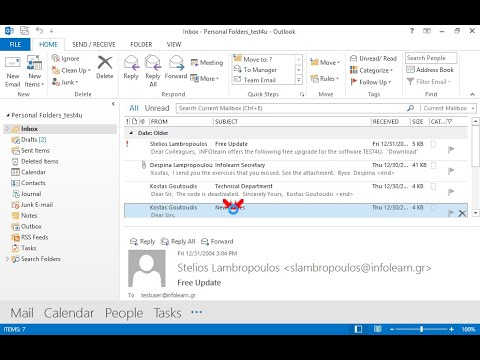Screen dimensions: 480x360
Task: Adjust the zoom slider handle
Action: pos(421,329)
